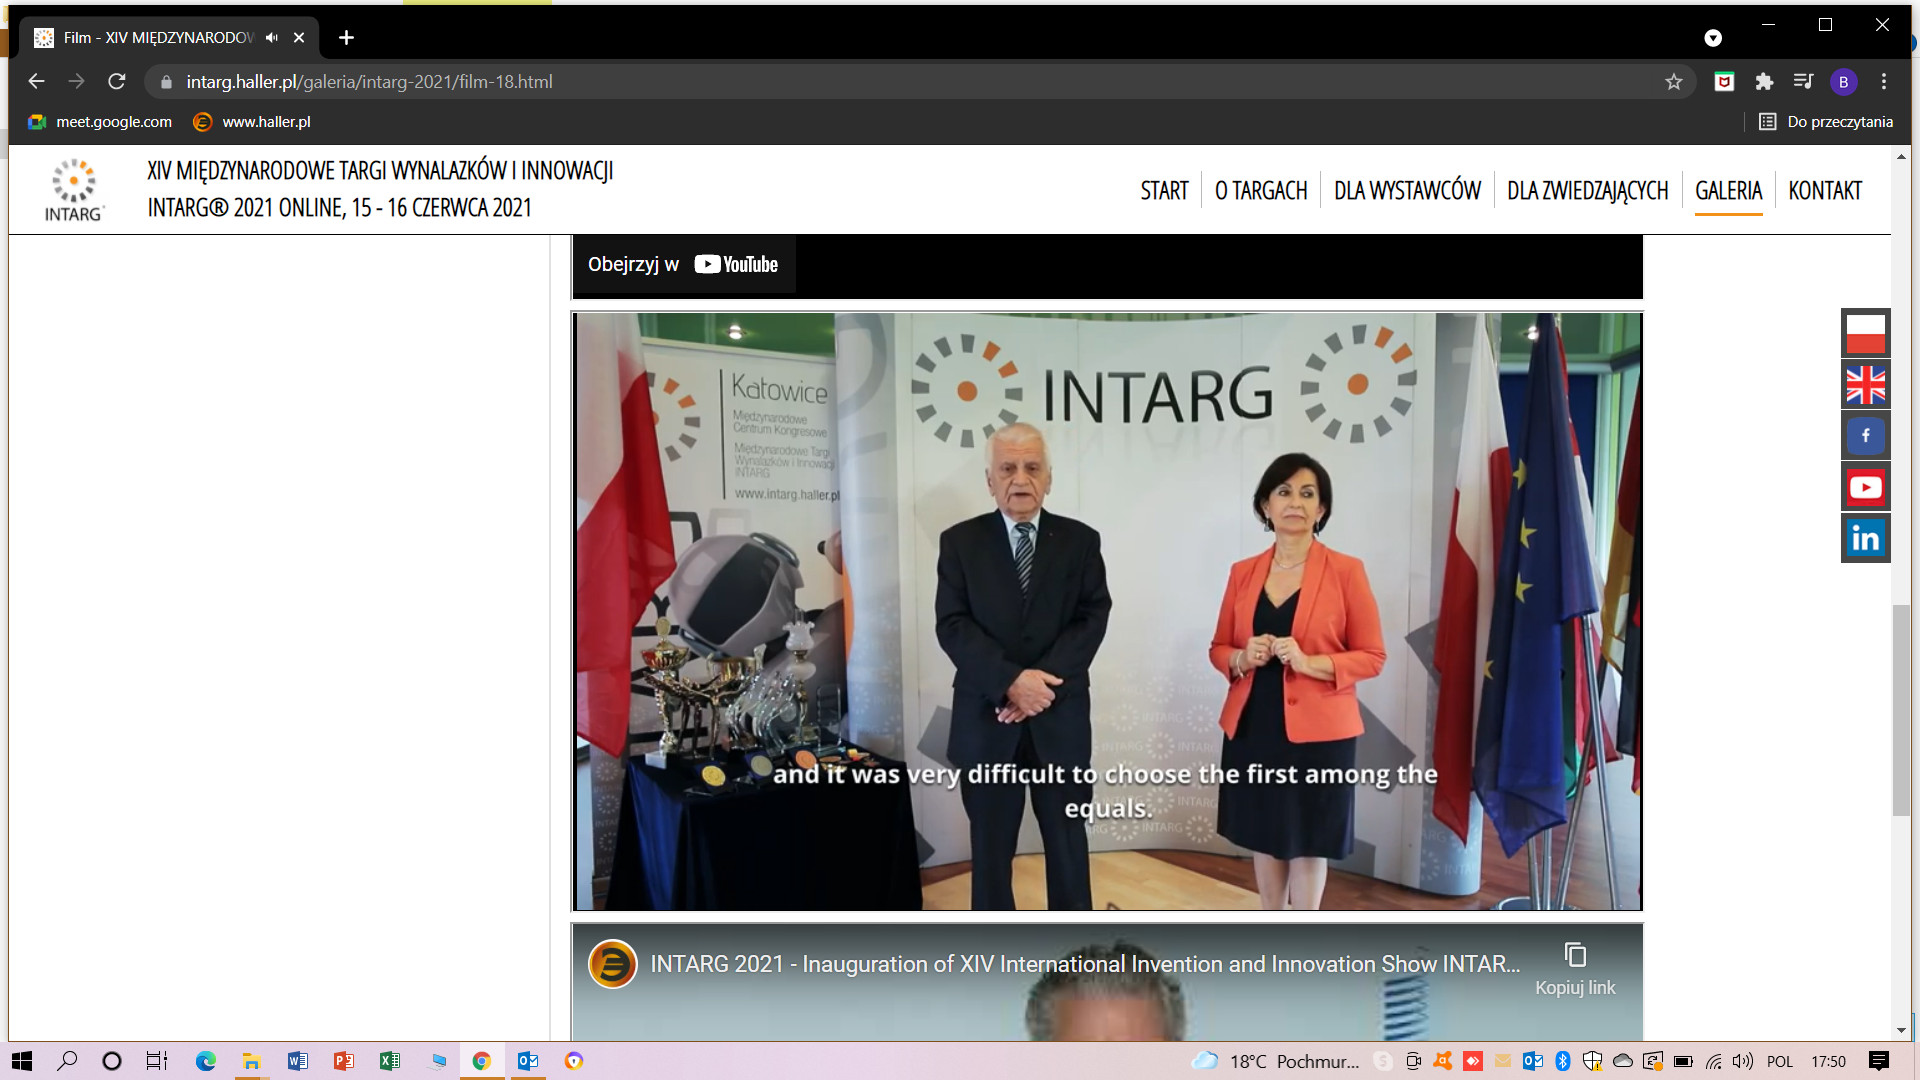Change POL input language

tap(1780, 1061)
